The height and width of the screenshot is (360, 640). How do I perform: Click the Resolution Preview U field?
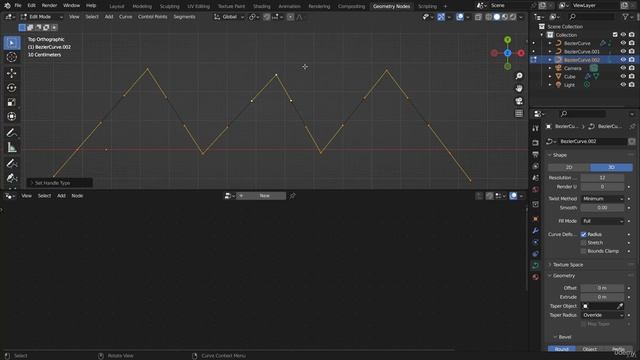(x=602, y=178)
